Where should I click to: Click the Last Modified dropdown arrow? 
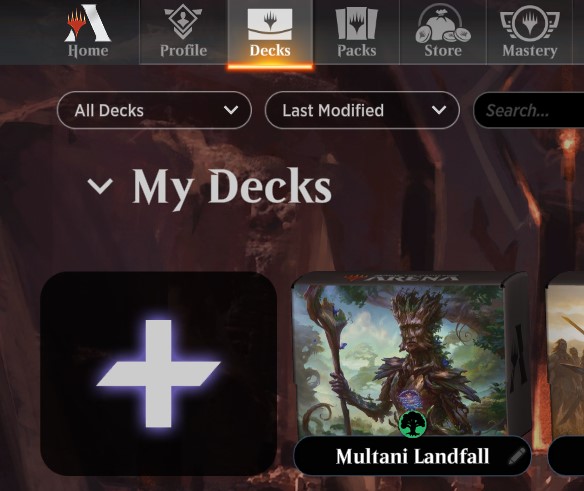(x=439, y=110)
